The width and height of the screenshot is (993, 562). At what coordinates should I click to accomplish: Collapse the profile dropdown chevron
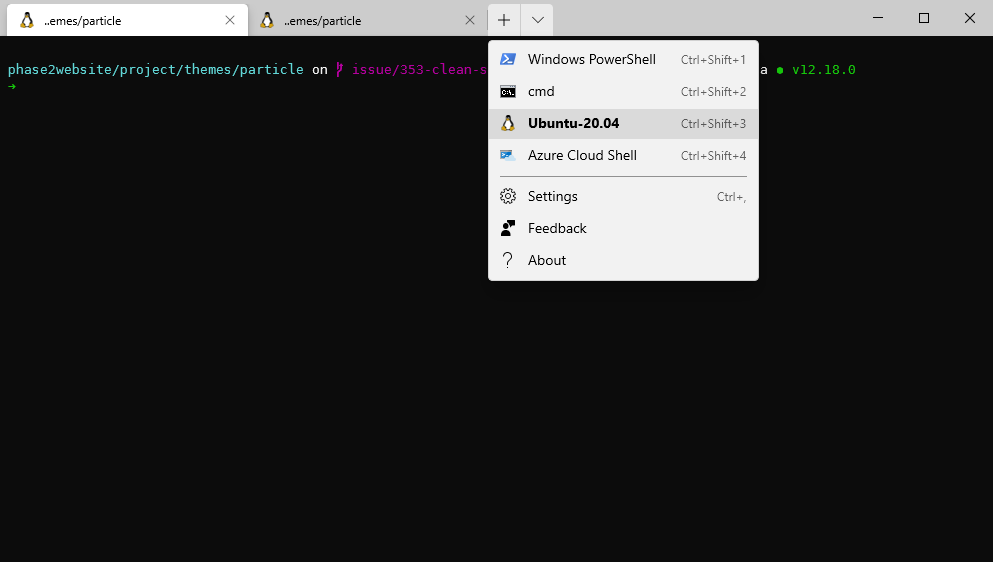(x=538, y=20)
